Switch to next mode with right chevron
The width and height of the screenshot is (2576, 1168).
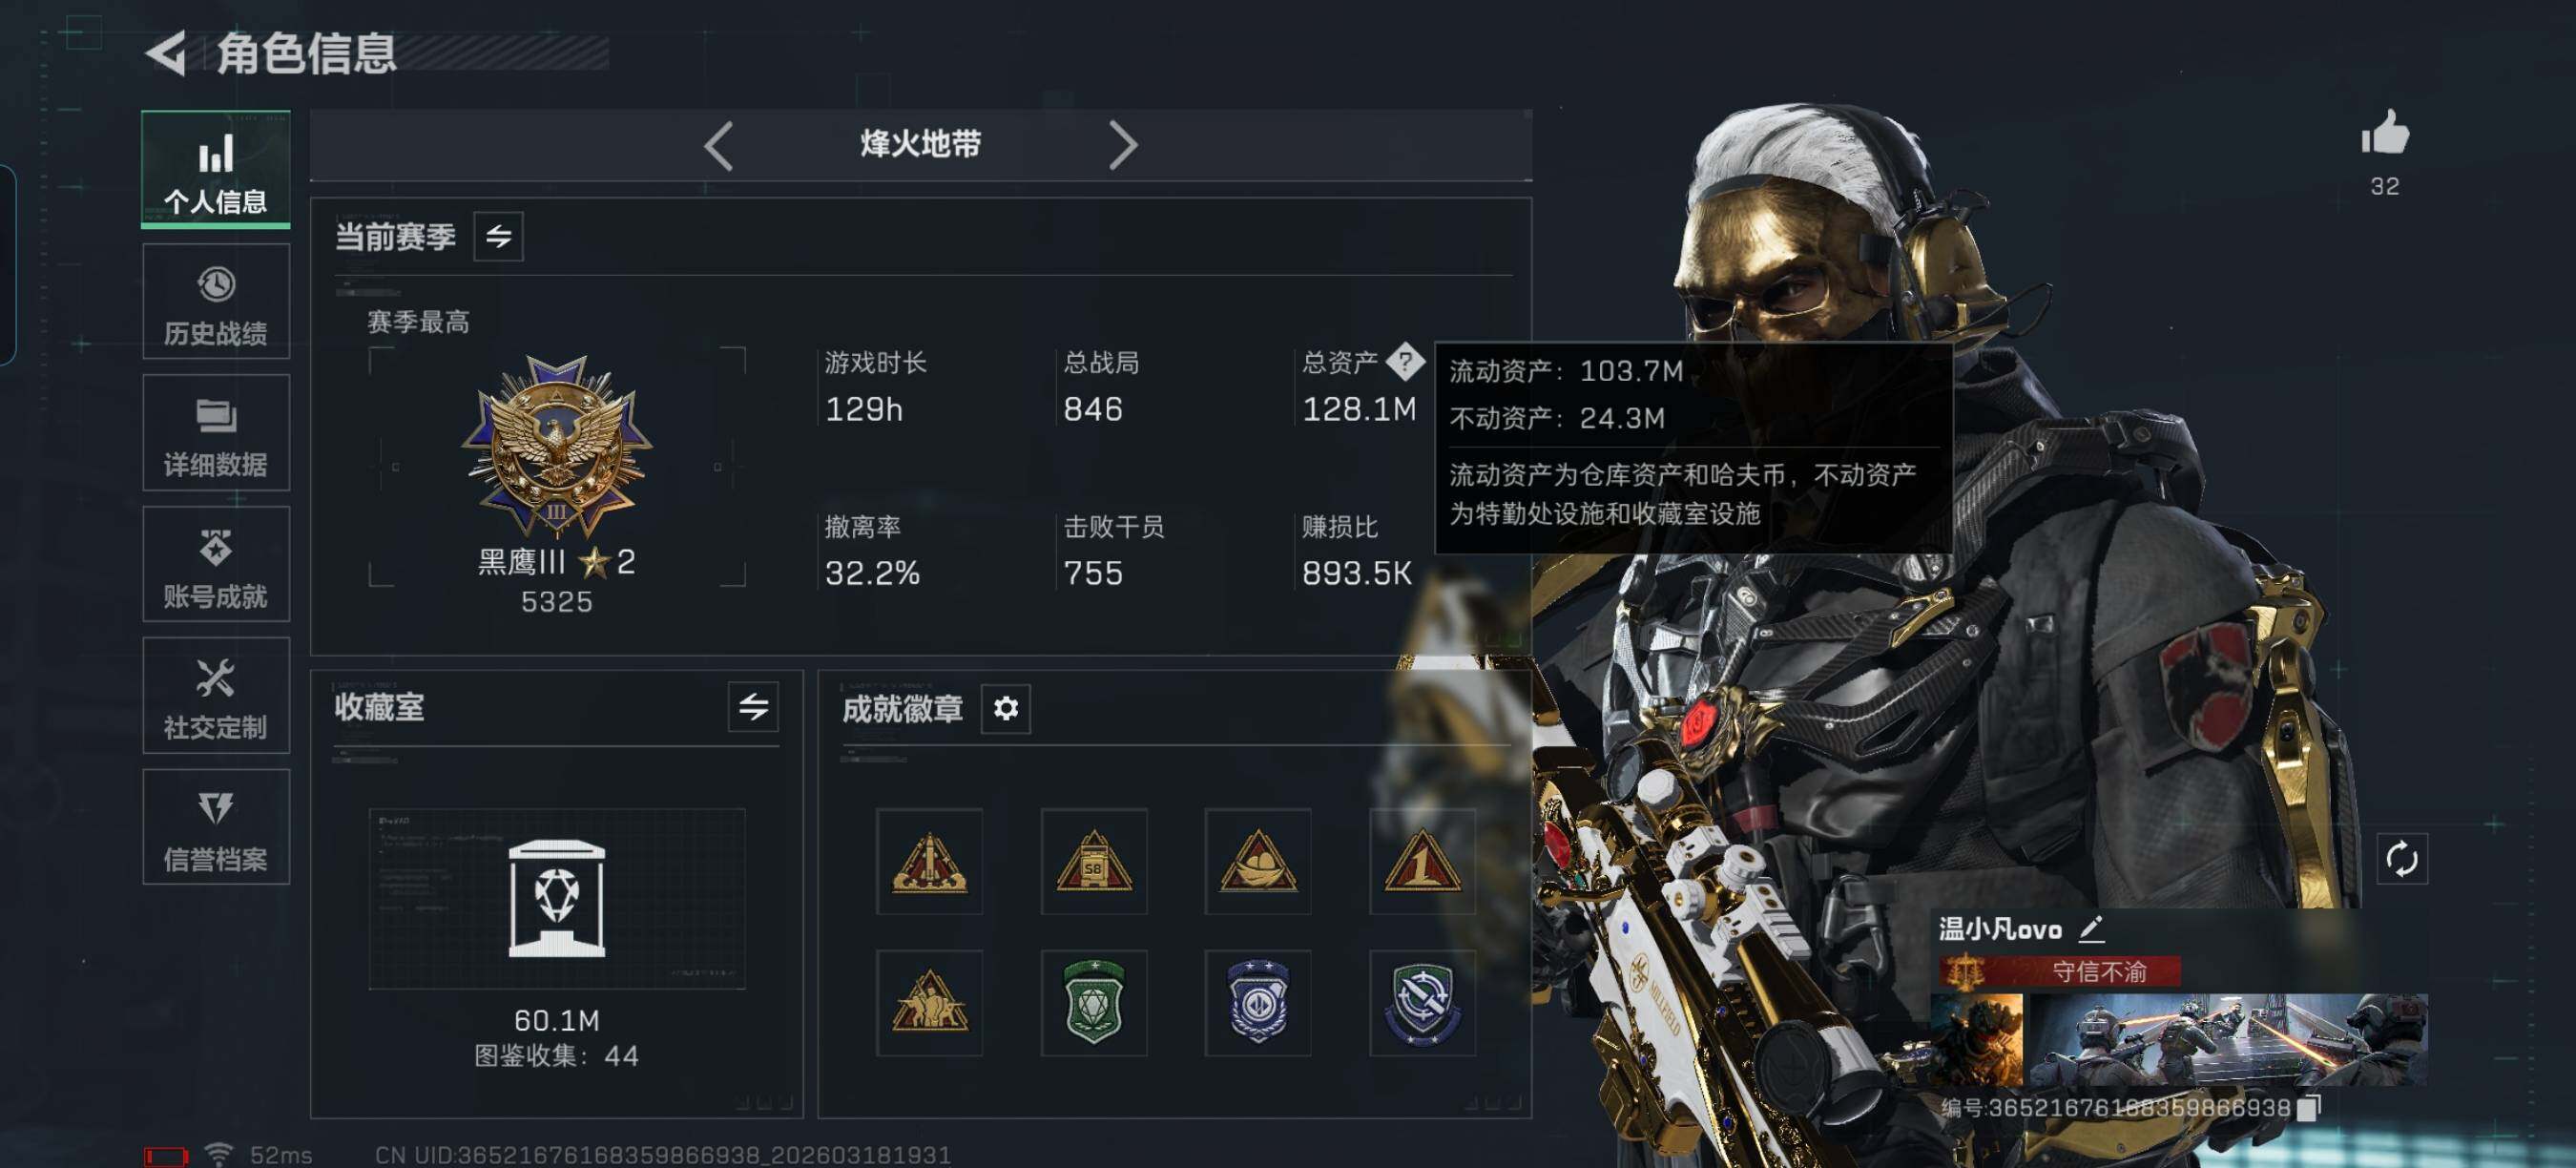coord(1123,146)
